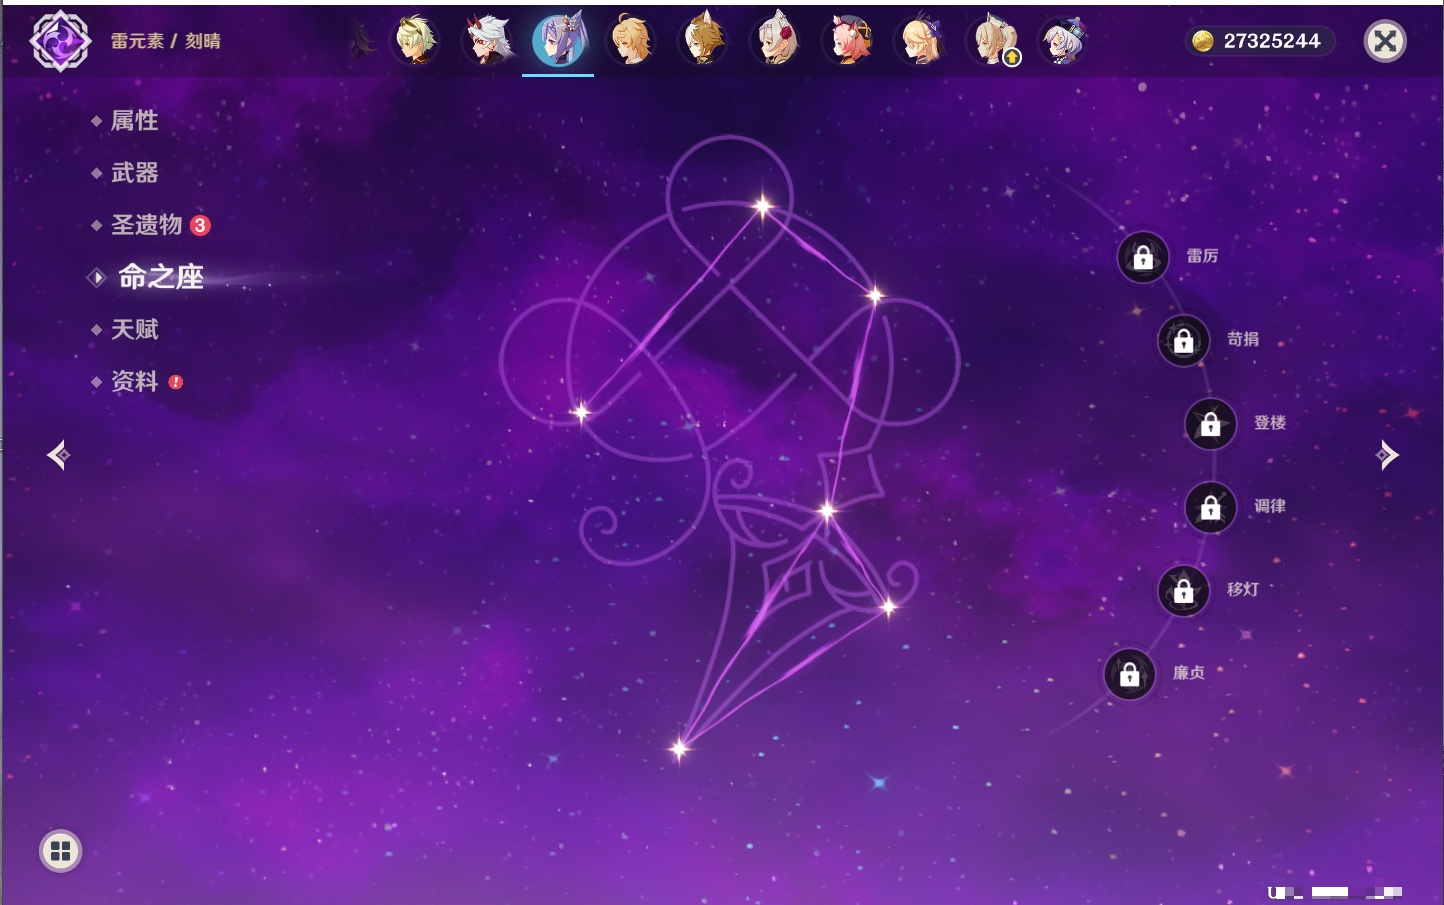Click the lock icon for 登楼

pos(1211,423)
